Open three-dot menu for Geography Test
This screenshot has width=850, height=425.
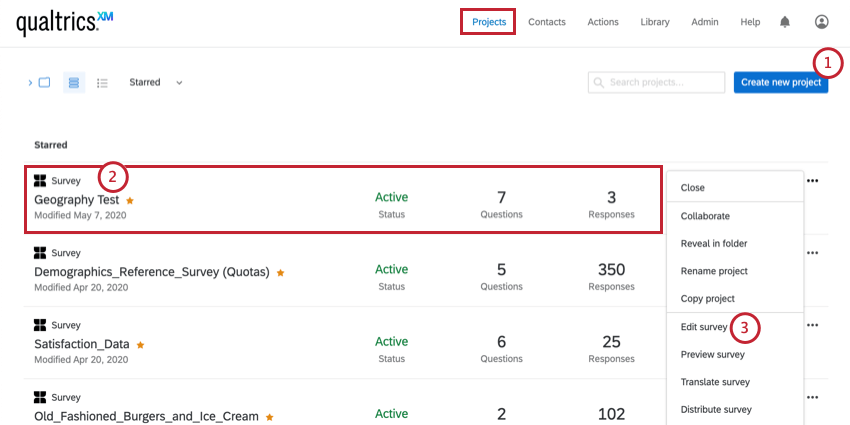point(812,181)
